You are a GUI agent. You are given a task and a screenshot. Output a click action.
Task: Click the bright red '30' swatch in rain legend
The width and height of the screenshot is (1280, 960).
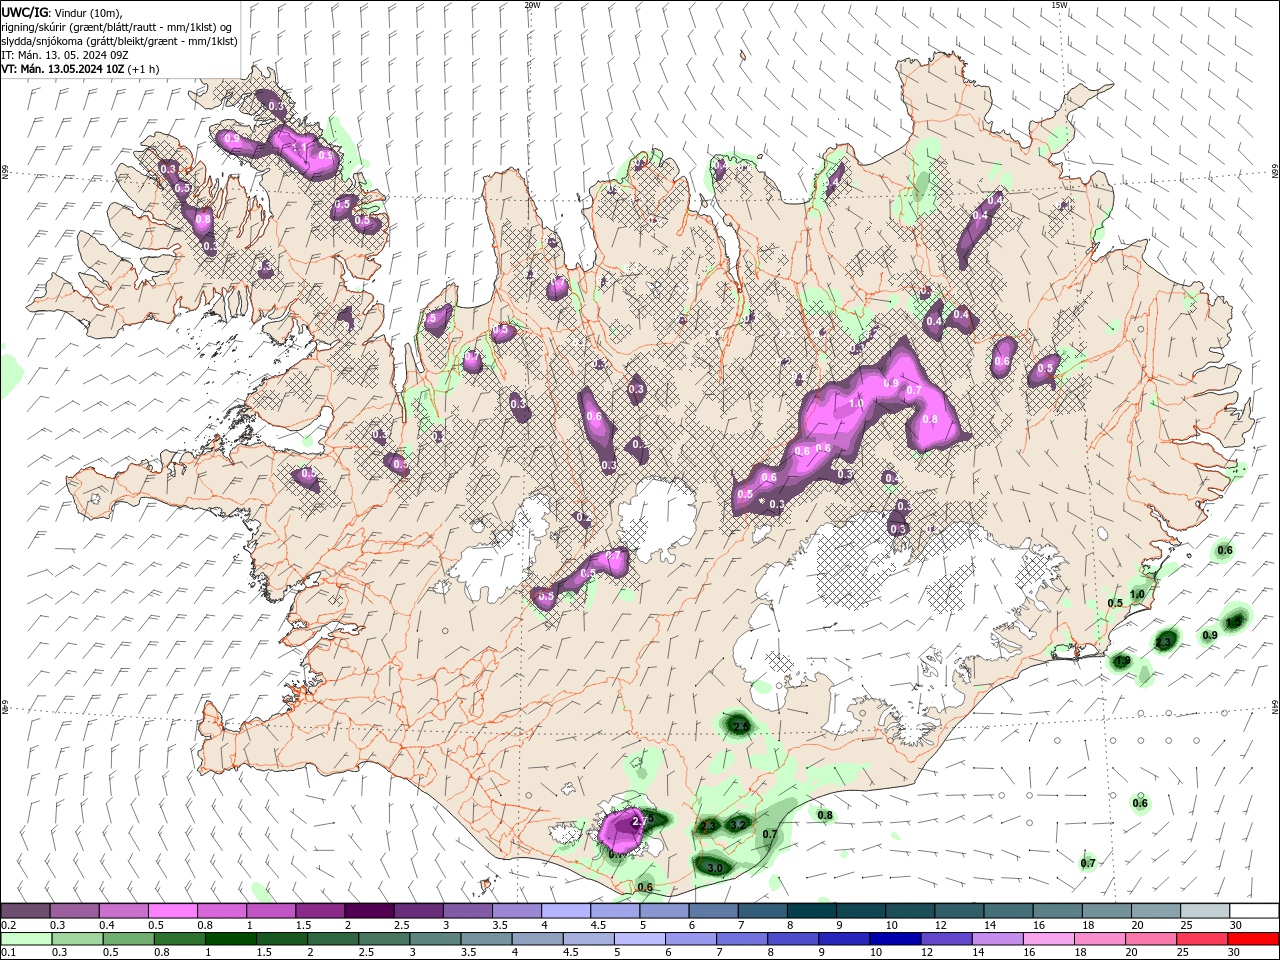pos(1254,939)
